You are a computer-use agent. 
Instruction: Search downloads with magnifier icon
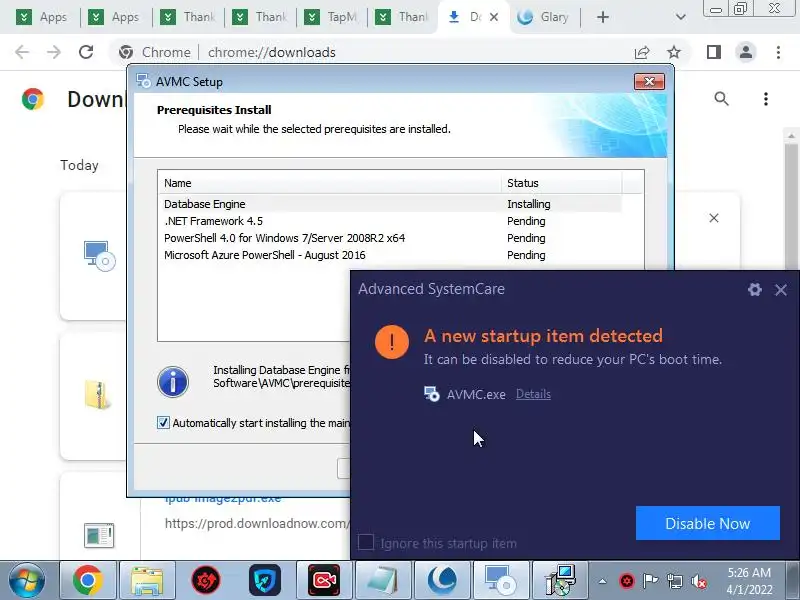tap(721, 98)
